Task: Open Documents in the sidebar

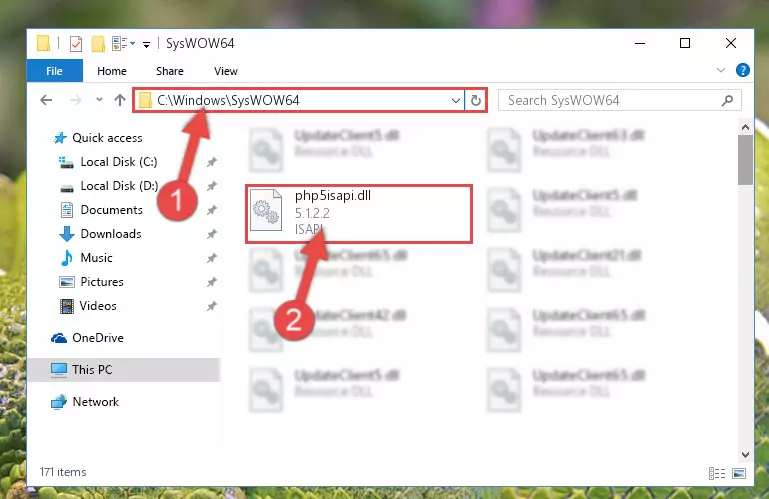Action: point(111,210)
